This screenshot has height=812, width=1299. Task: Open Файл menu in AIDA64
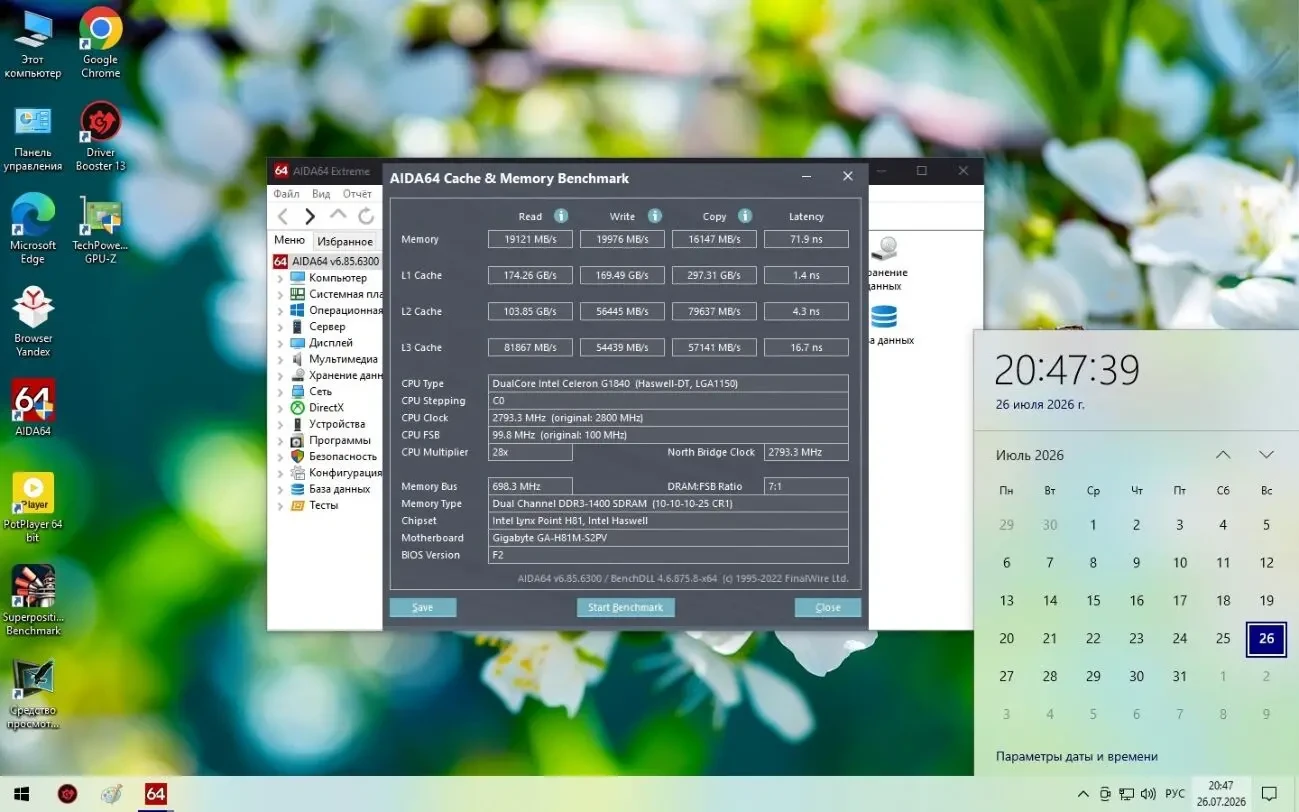click(286, 194)
